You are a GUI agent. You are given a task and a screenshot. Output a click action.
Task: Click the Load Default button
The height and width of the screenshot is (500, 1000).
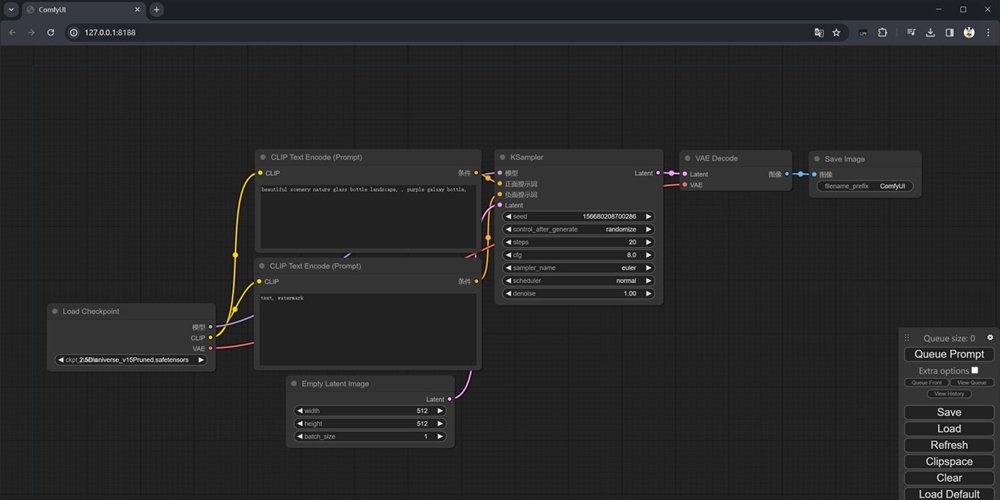tap(949, 494)
